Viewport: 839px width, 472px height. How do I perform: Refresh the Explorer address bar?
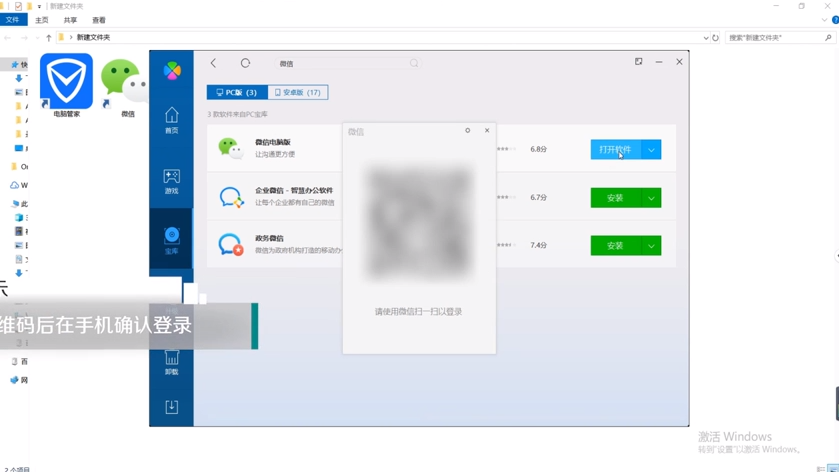pyautogui.click(x=715, y=37)
